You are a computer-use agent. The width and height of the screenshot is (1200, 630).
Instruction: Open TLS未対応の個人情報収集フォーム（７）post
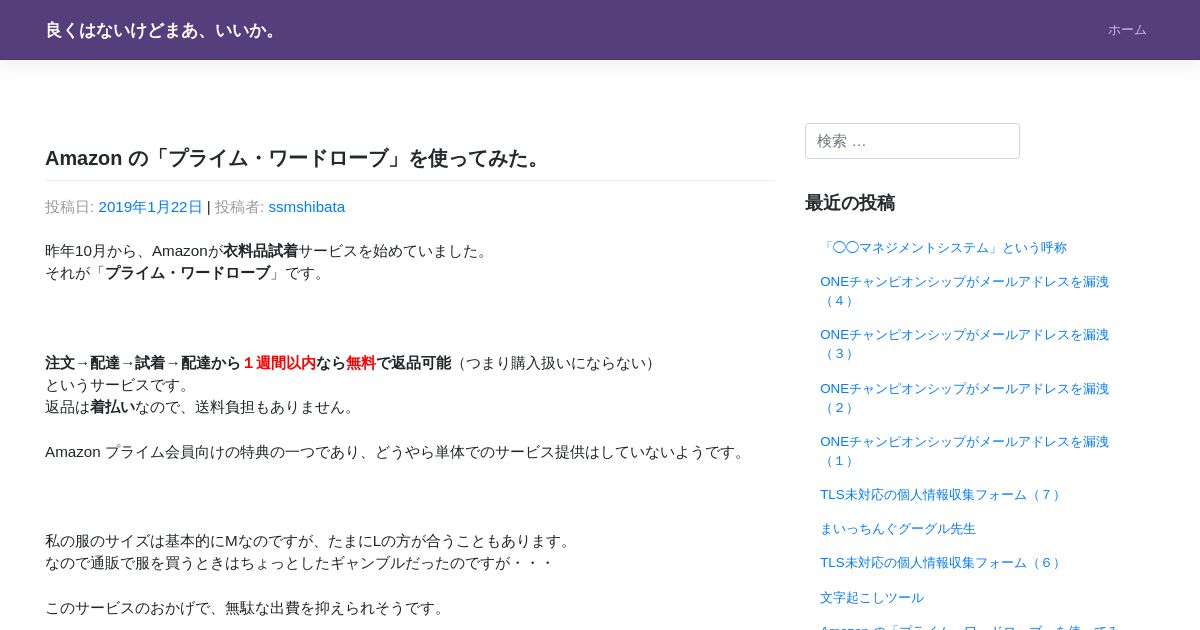(x=942, y=495)
